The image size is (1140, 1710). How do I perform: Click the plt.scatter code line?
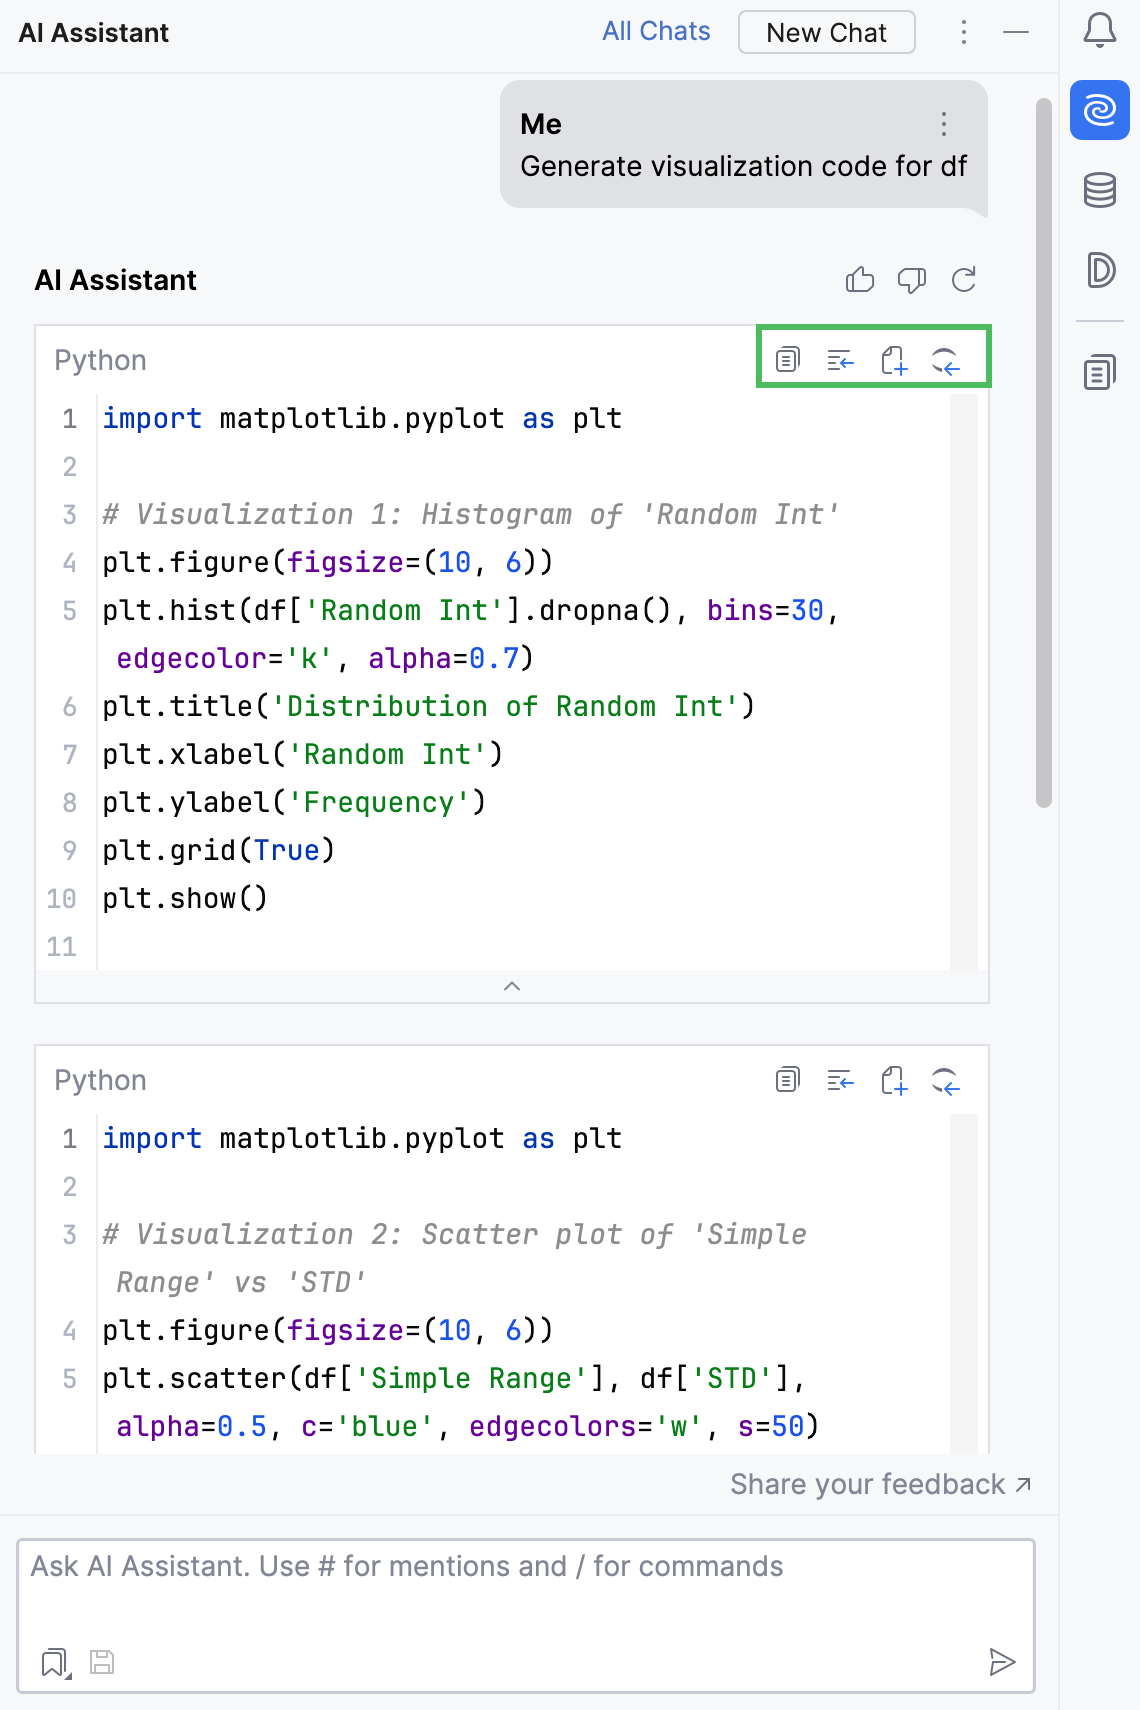[x=460, y=1402]
